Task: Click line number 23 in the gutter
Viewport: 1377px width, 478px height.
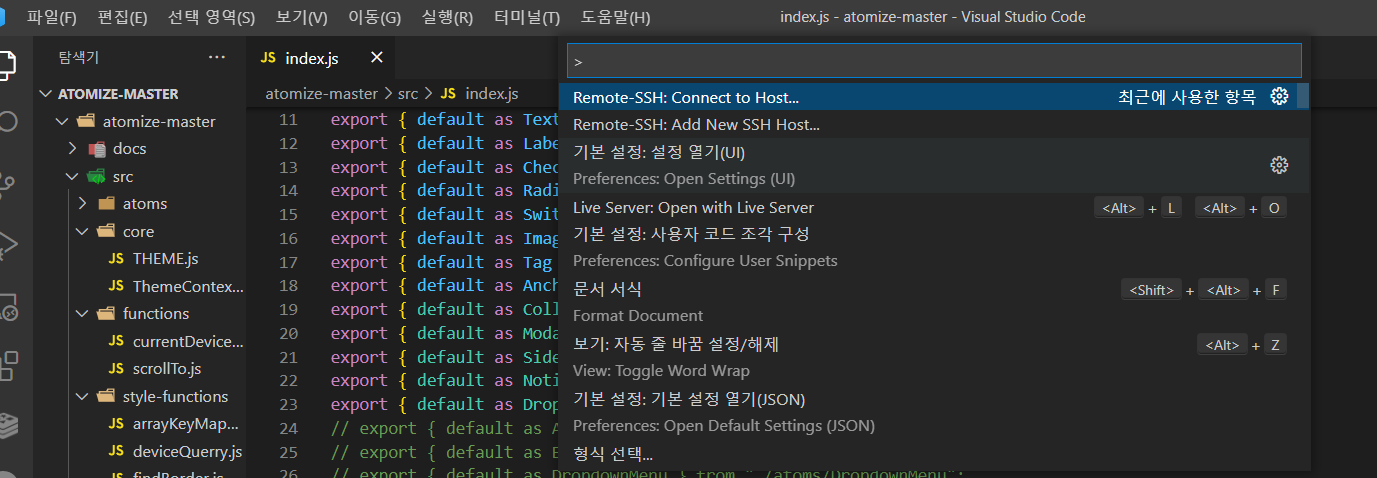Action: pyautogui.click(x=288, y=405)
